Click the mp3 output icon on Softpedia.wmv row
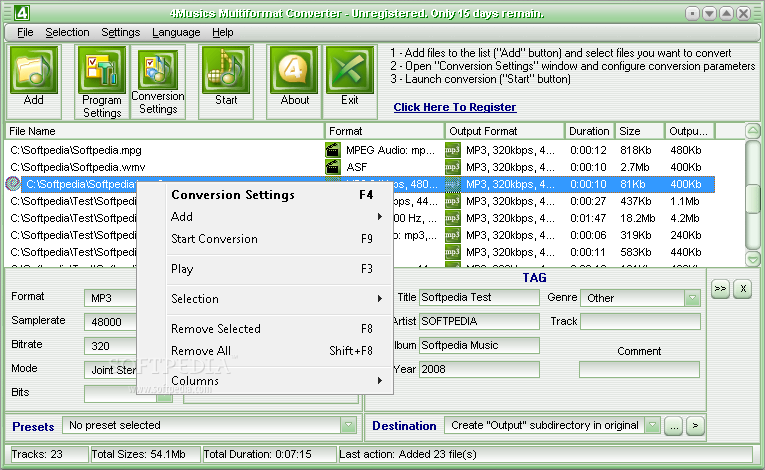Image resolution: width=765 pixels, height=470 pixels. (453, 167)
